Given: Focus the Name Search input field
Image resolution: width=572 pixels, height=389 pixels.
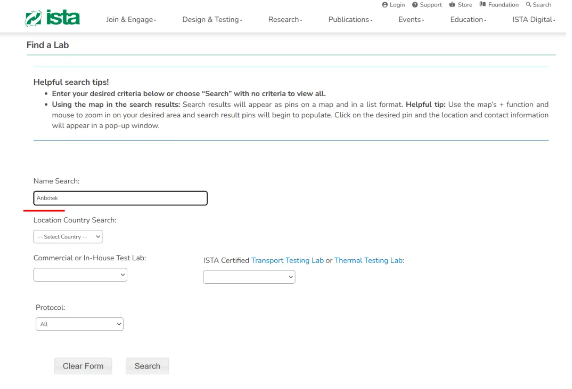Looking at the screenshot, I should coord(120,198).
